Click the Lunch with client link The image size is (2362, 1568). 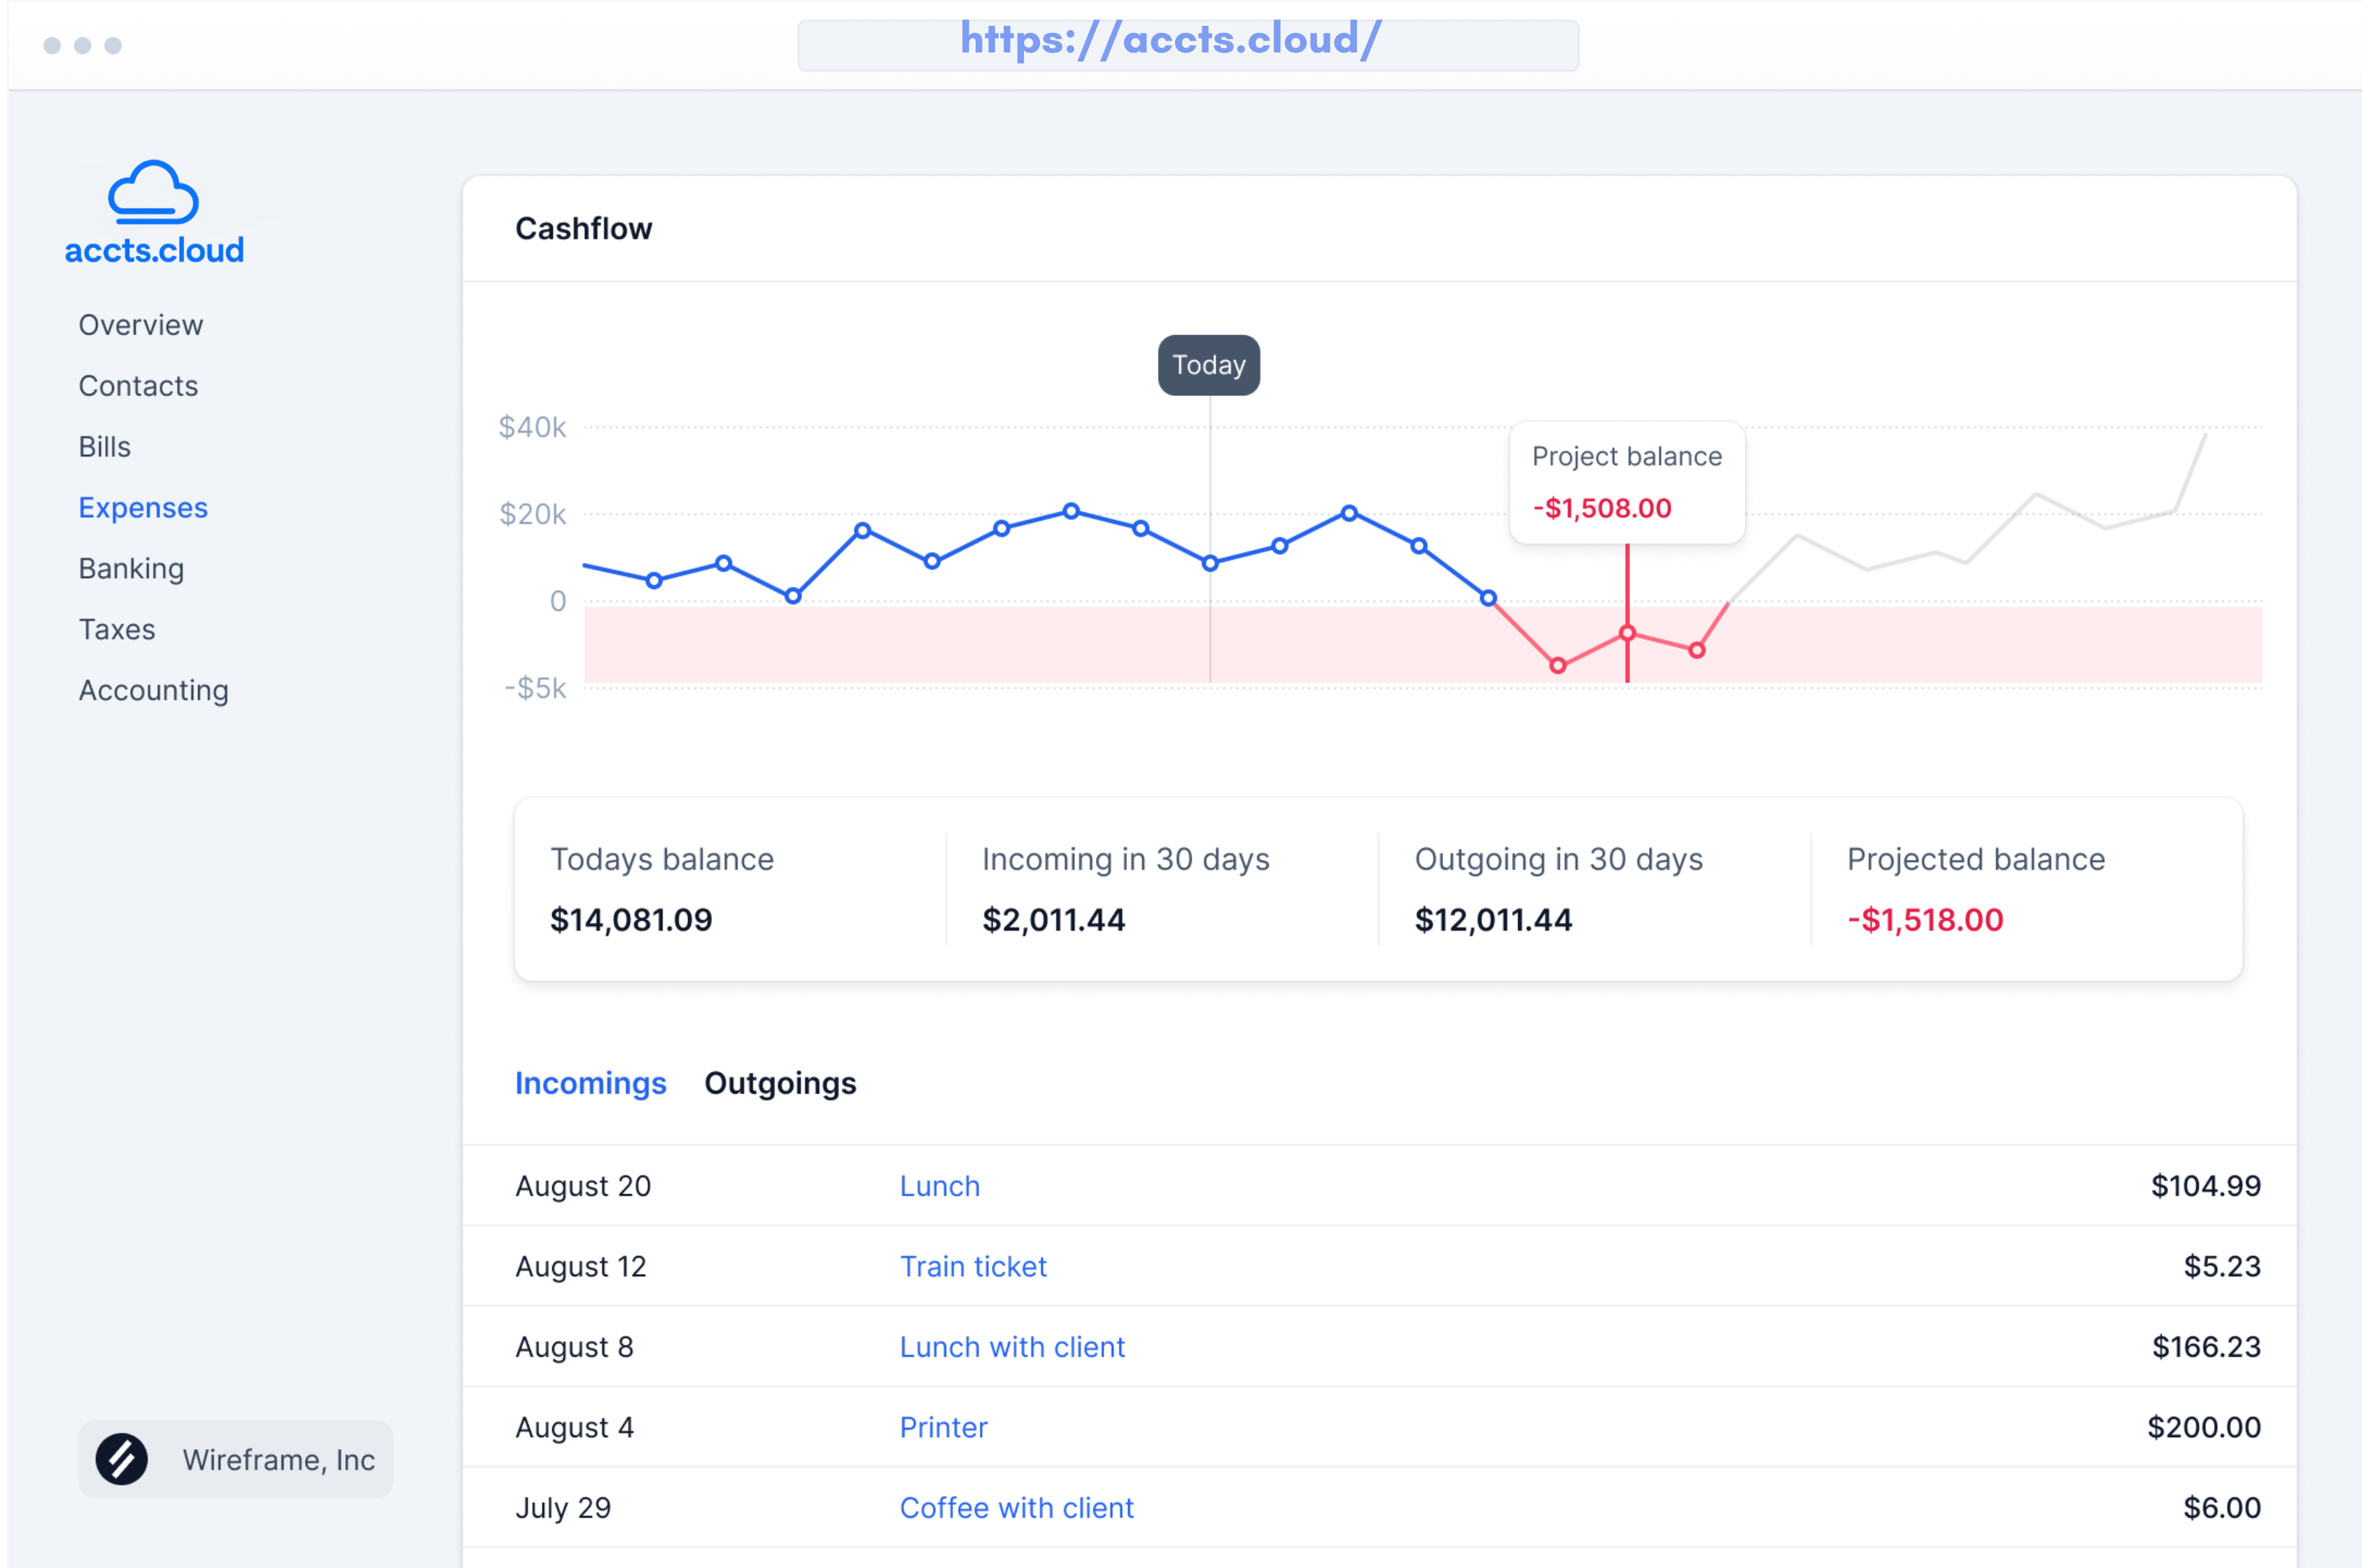tap(1012, 1347)
